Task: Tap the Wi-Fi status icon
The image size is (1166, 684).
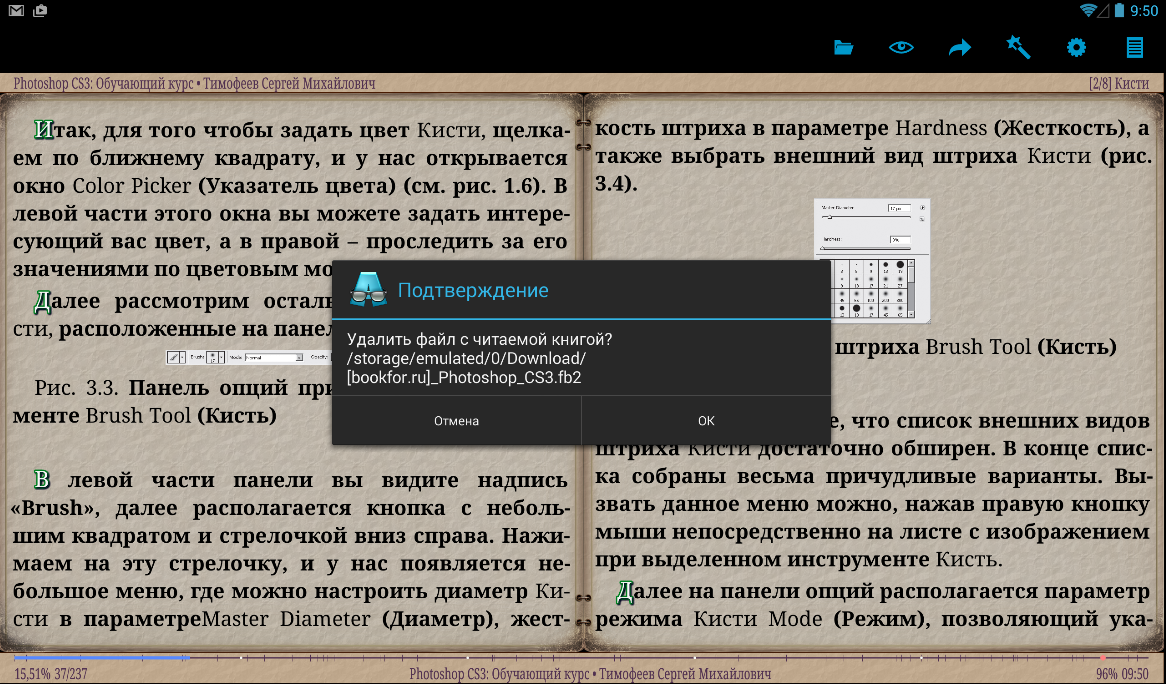Action: point(1088,11)
